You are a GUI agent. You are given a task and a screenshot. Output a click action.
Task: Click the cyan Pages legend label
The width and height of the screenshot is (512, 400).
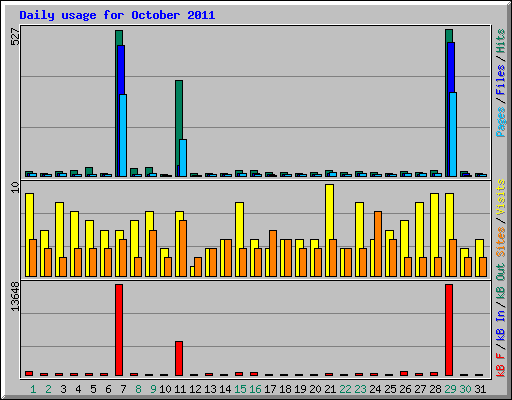click(500, 122)
